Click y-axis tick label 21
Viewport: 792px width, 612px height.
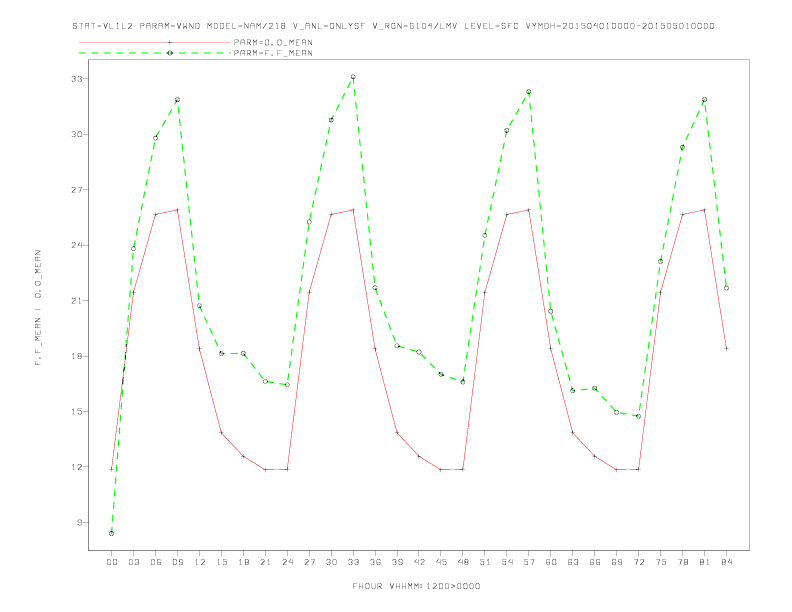(77, 301)
